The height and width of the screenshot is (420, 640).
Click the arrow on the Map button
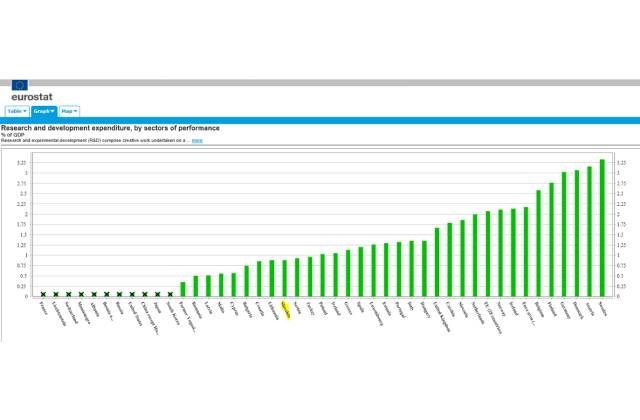(x=76, y=111)
